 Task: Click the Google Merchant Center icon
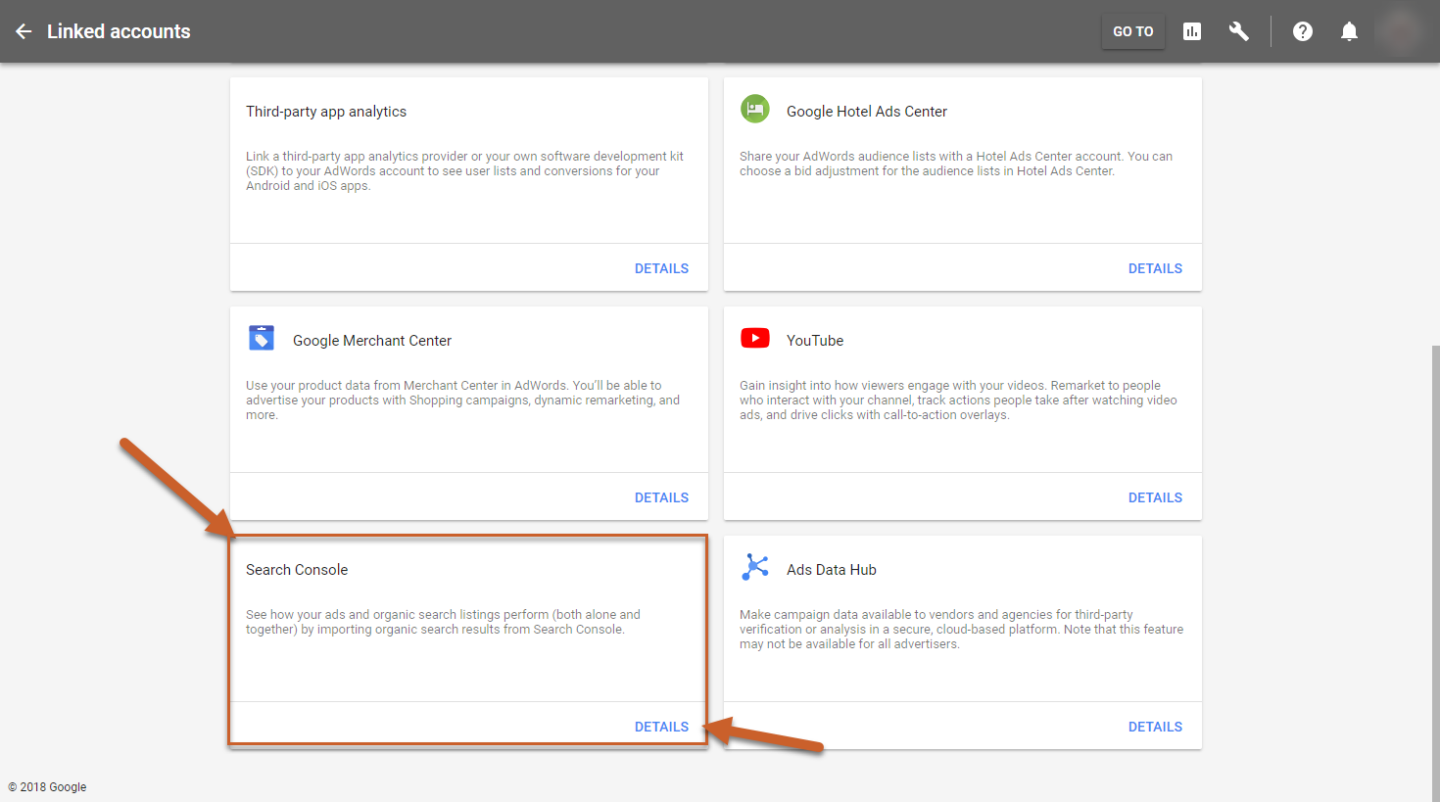click(261, 339)
